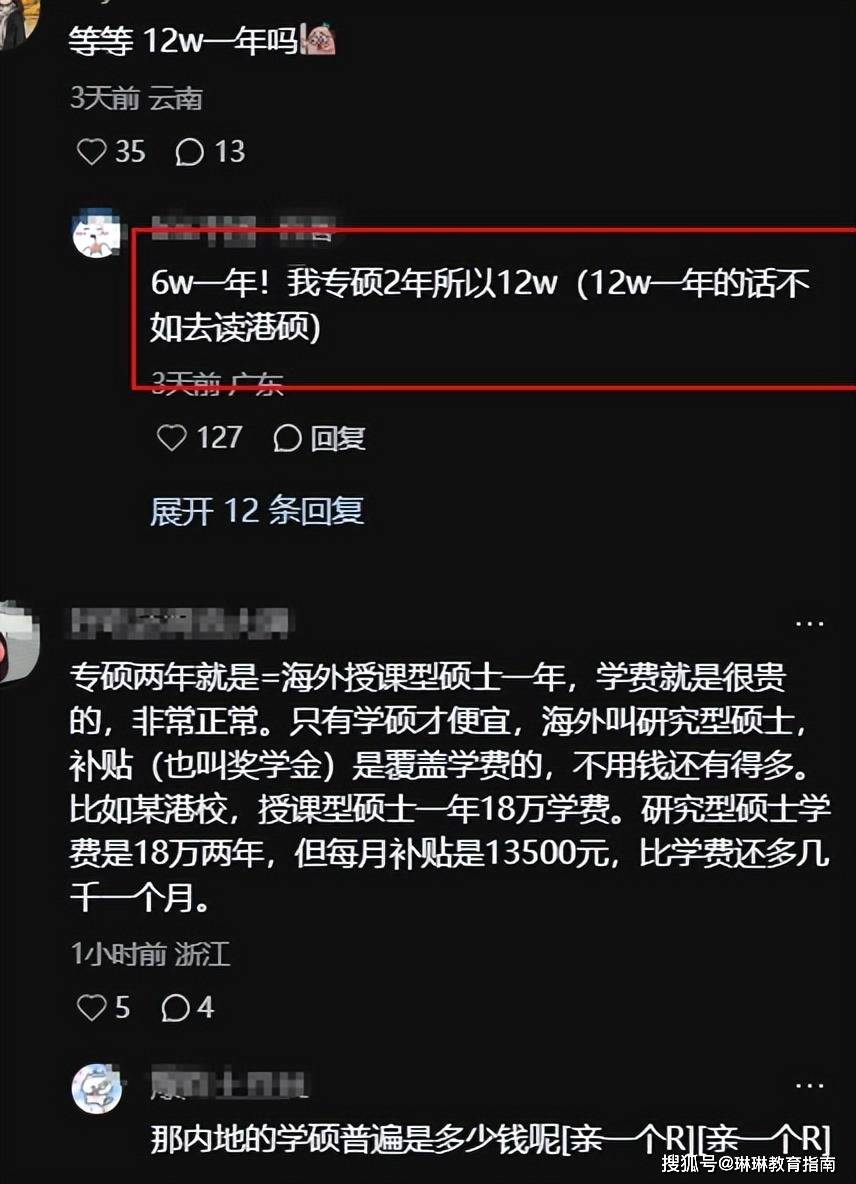The height and width of the screenshot is (1184, 856).
Task: Open three-dot menu on 专硕两年 comment
Action: pos(809,624)
